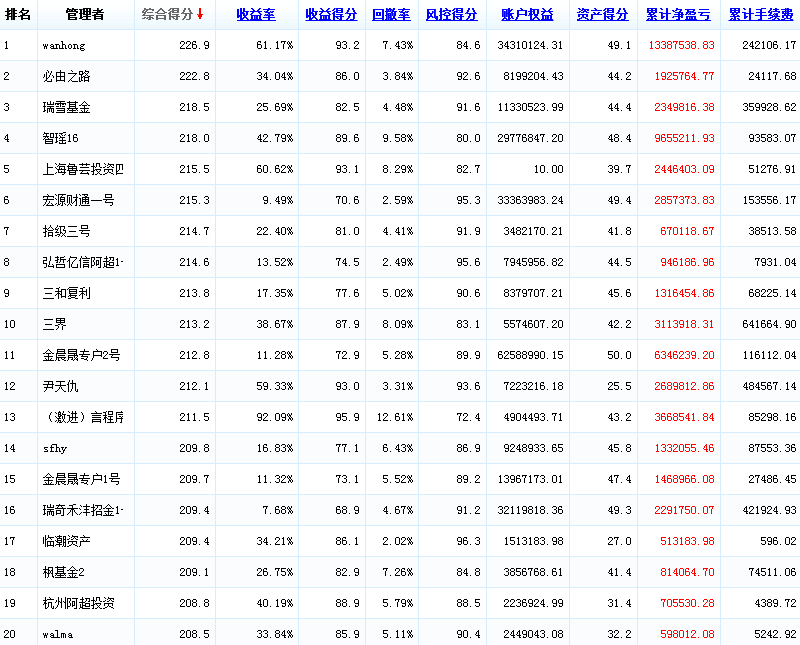Screen dimensions: 800x645
Task: Select manager name 必由之路
Action: (66, 77)
